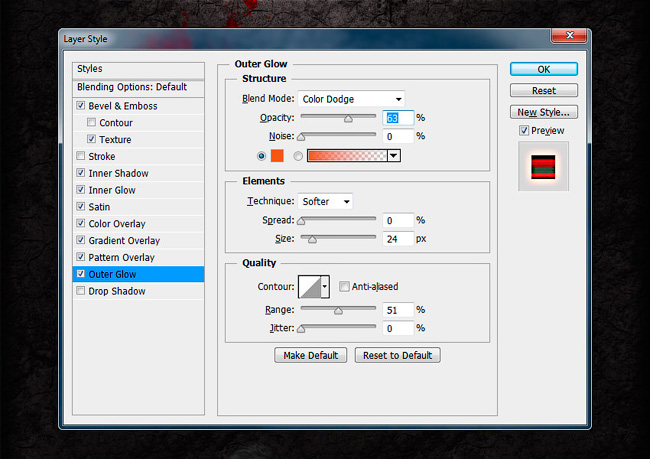
Task: Click the Jitter value field
Action: pyautogui.click(x=398, y=328)
